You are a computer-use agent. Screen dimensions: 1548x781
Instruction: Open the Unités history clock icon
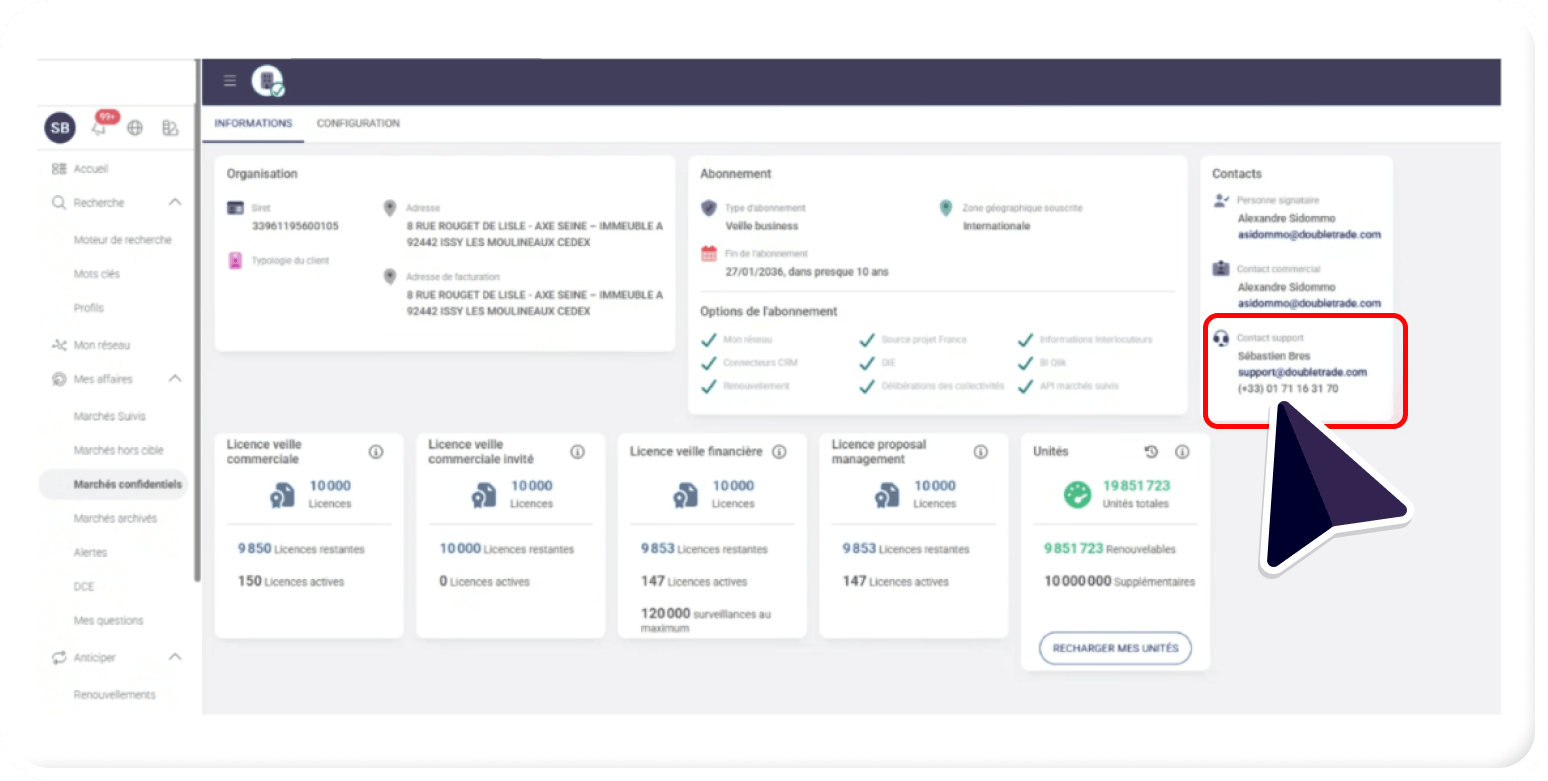tap(1151, 452)
